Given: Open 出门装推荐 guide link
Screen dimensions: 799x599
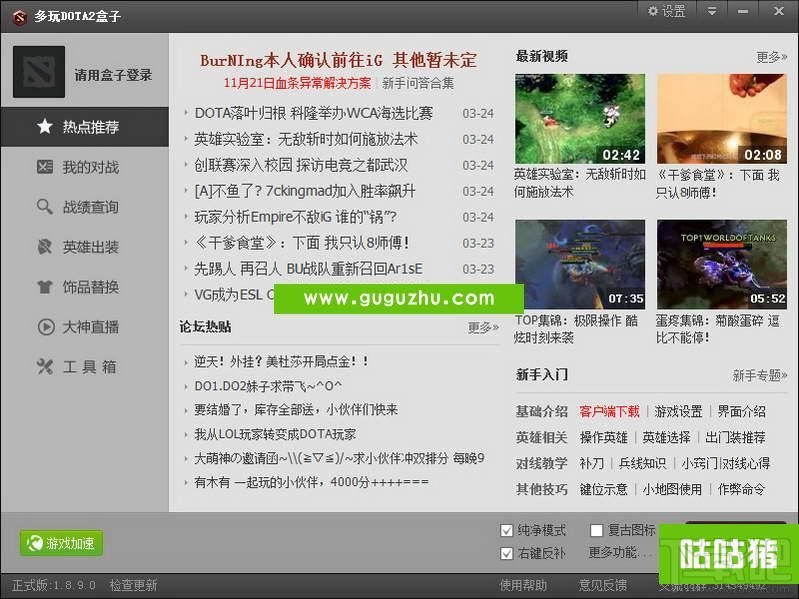Looking at the screenshot, I should [735, 438].
